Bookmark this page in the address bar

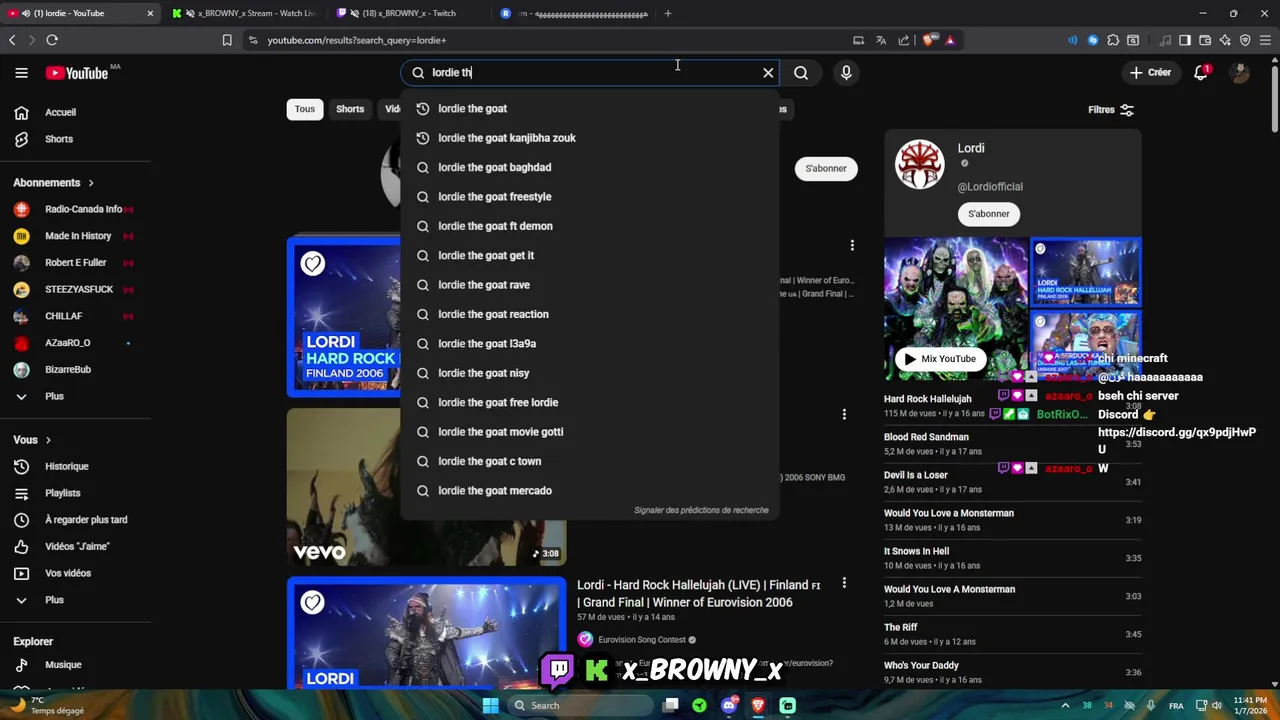pyautogui.click(x=227, y=40)
